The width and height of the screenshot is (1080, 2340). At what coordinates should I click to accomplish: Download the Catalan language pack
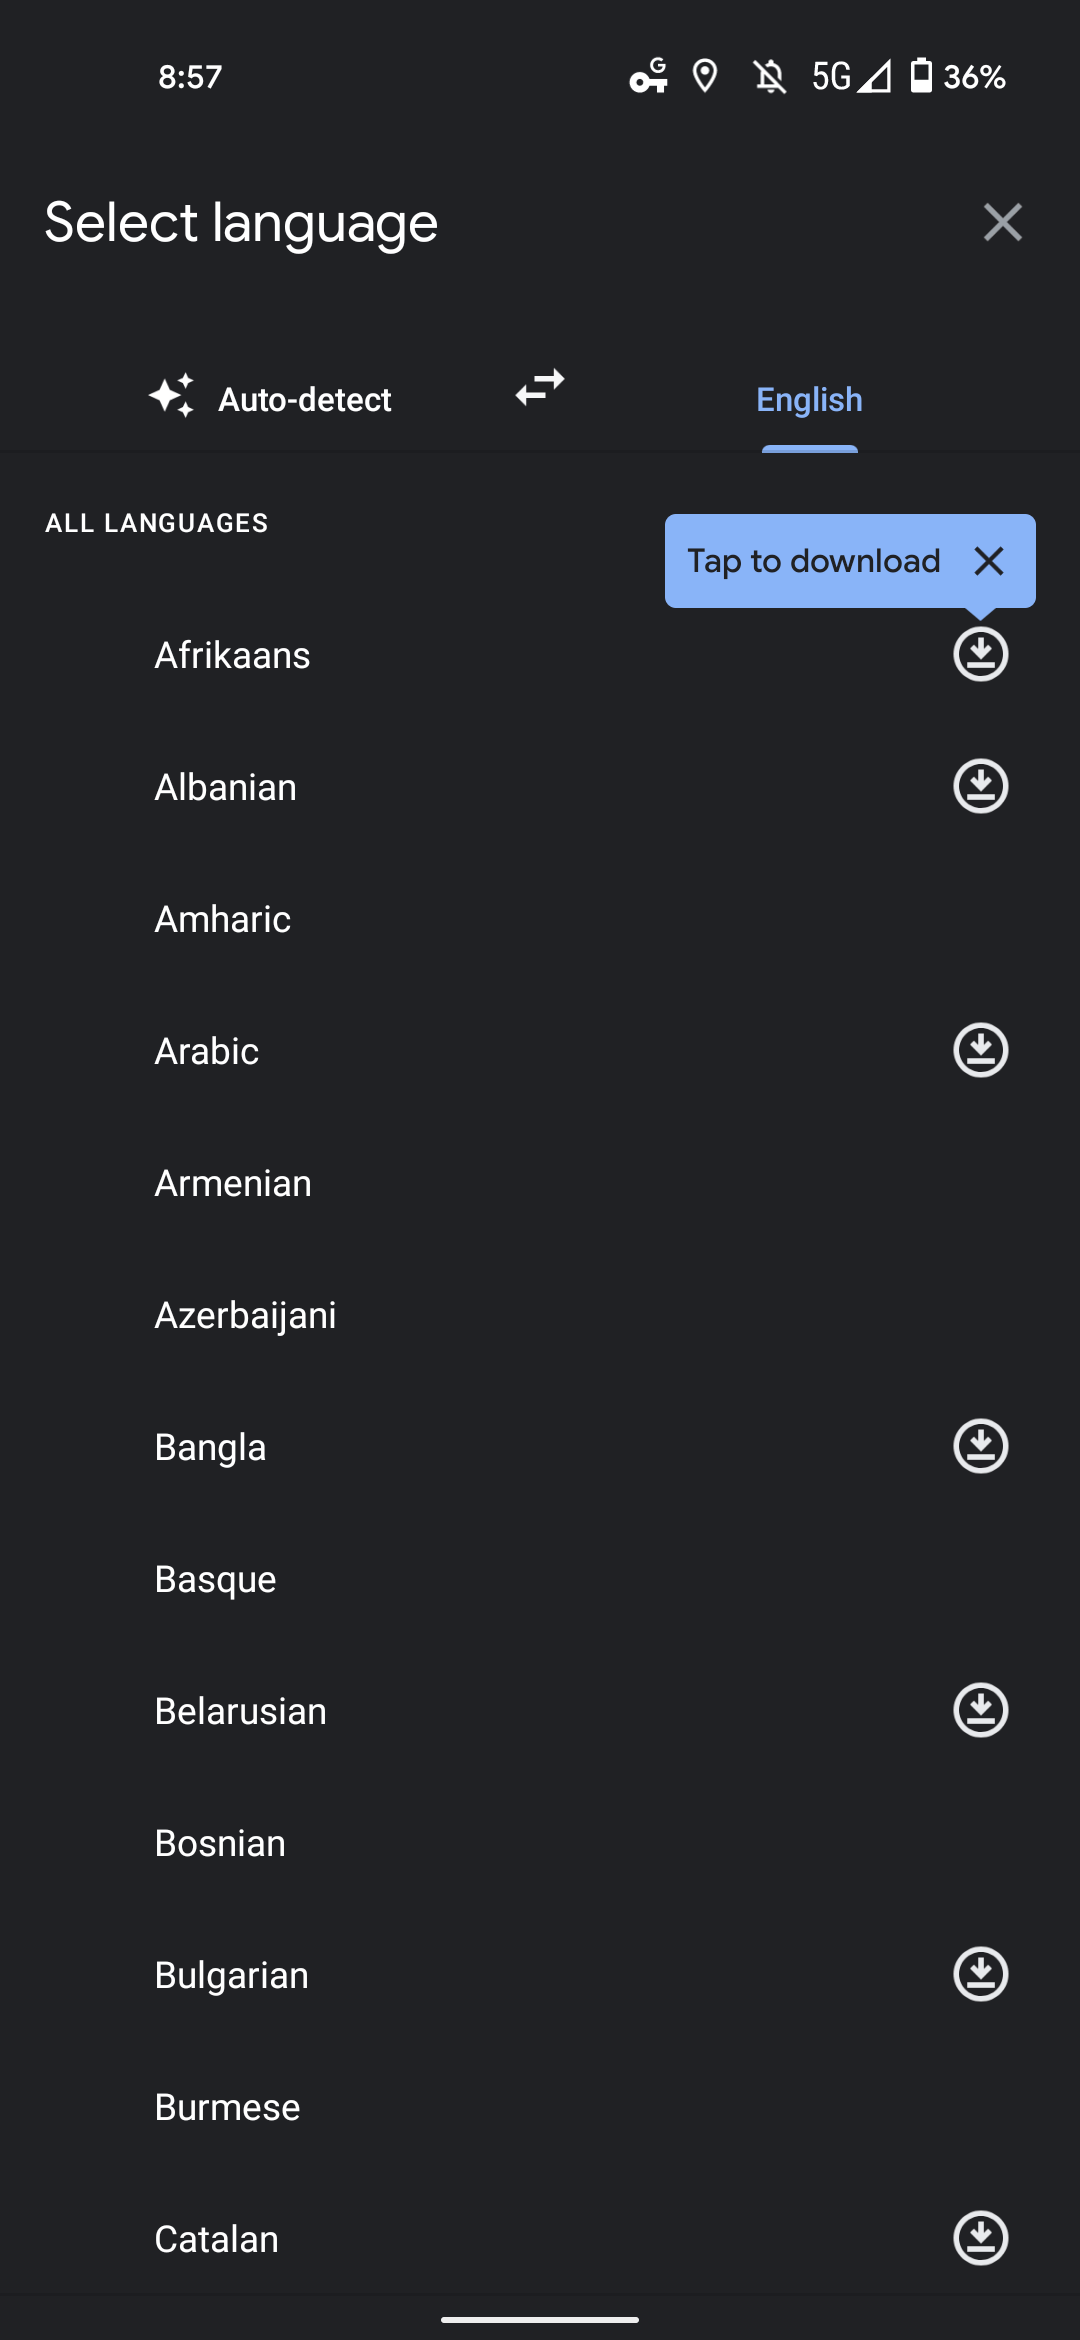tap(980, 2239)
